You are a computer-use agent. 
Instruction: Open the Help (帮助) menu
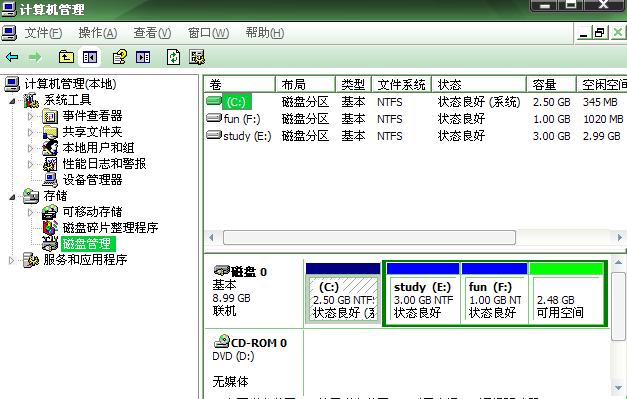[x=265, y=33]
